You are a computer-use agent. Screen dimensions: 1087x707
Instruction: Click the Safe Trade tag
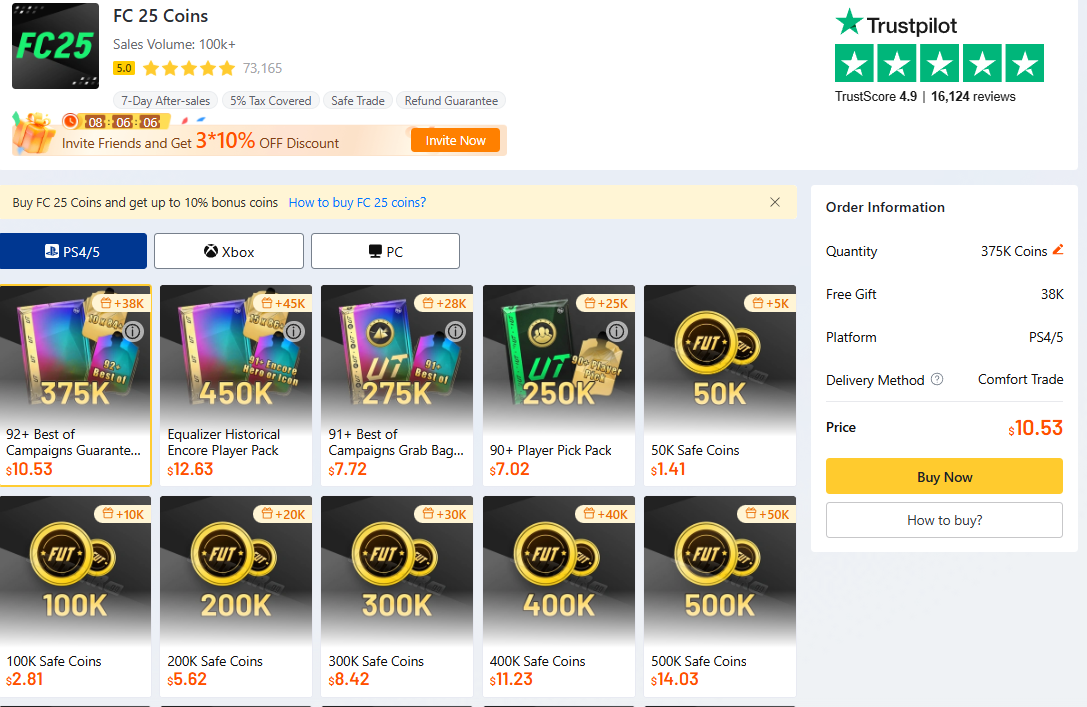point(358,101)
